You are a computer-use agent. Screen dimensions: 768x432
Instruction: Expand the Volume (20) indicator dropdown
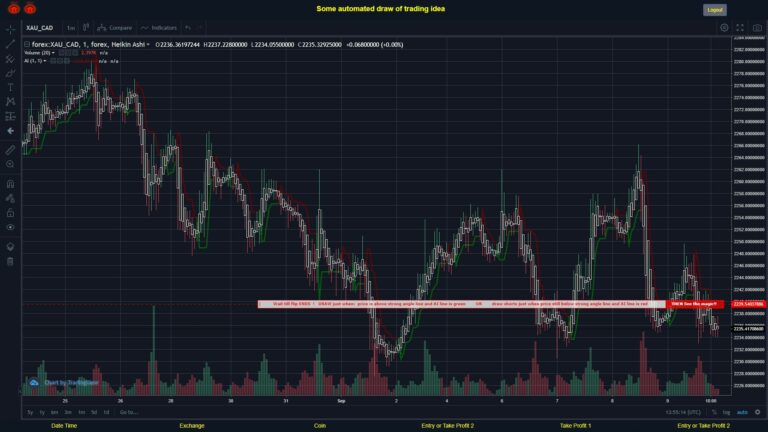point(53,53)
